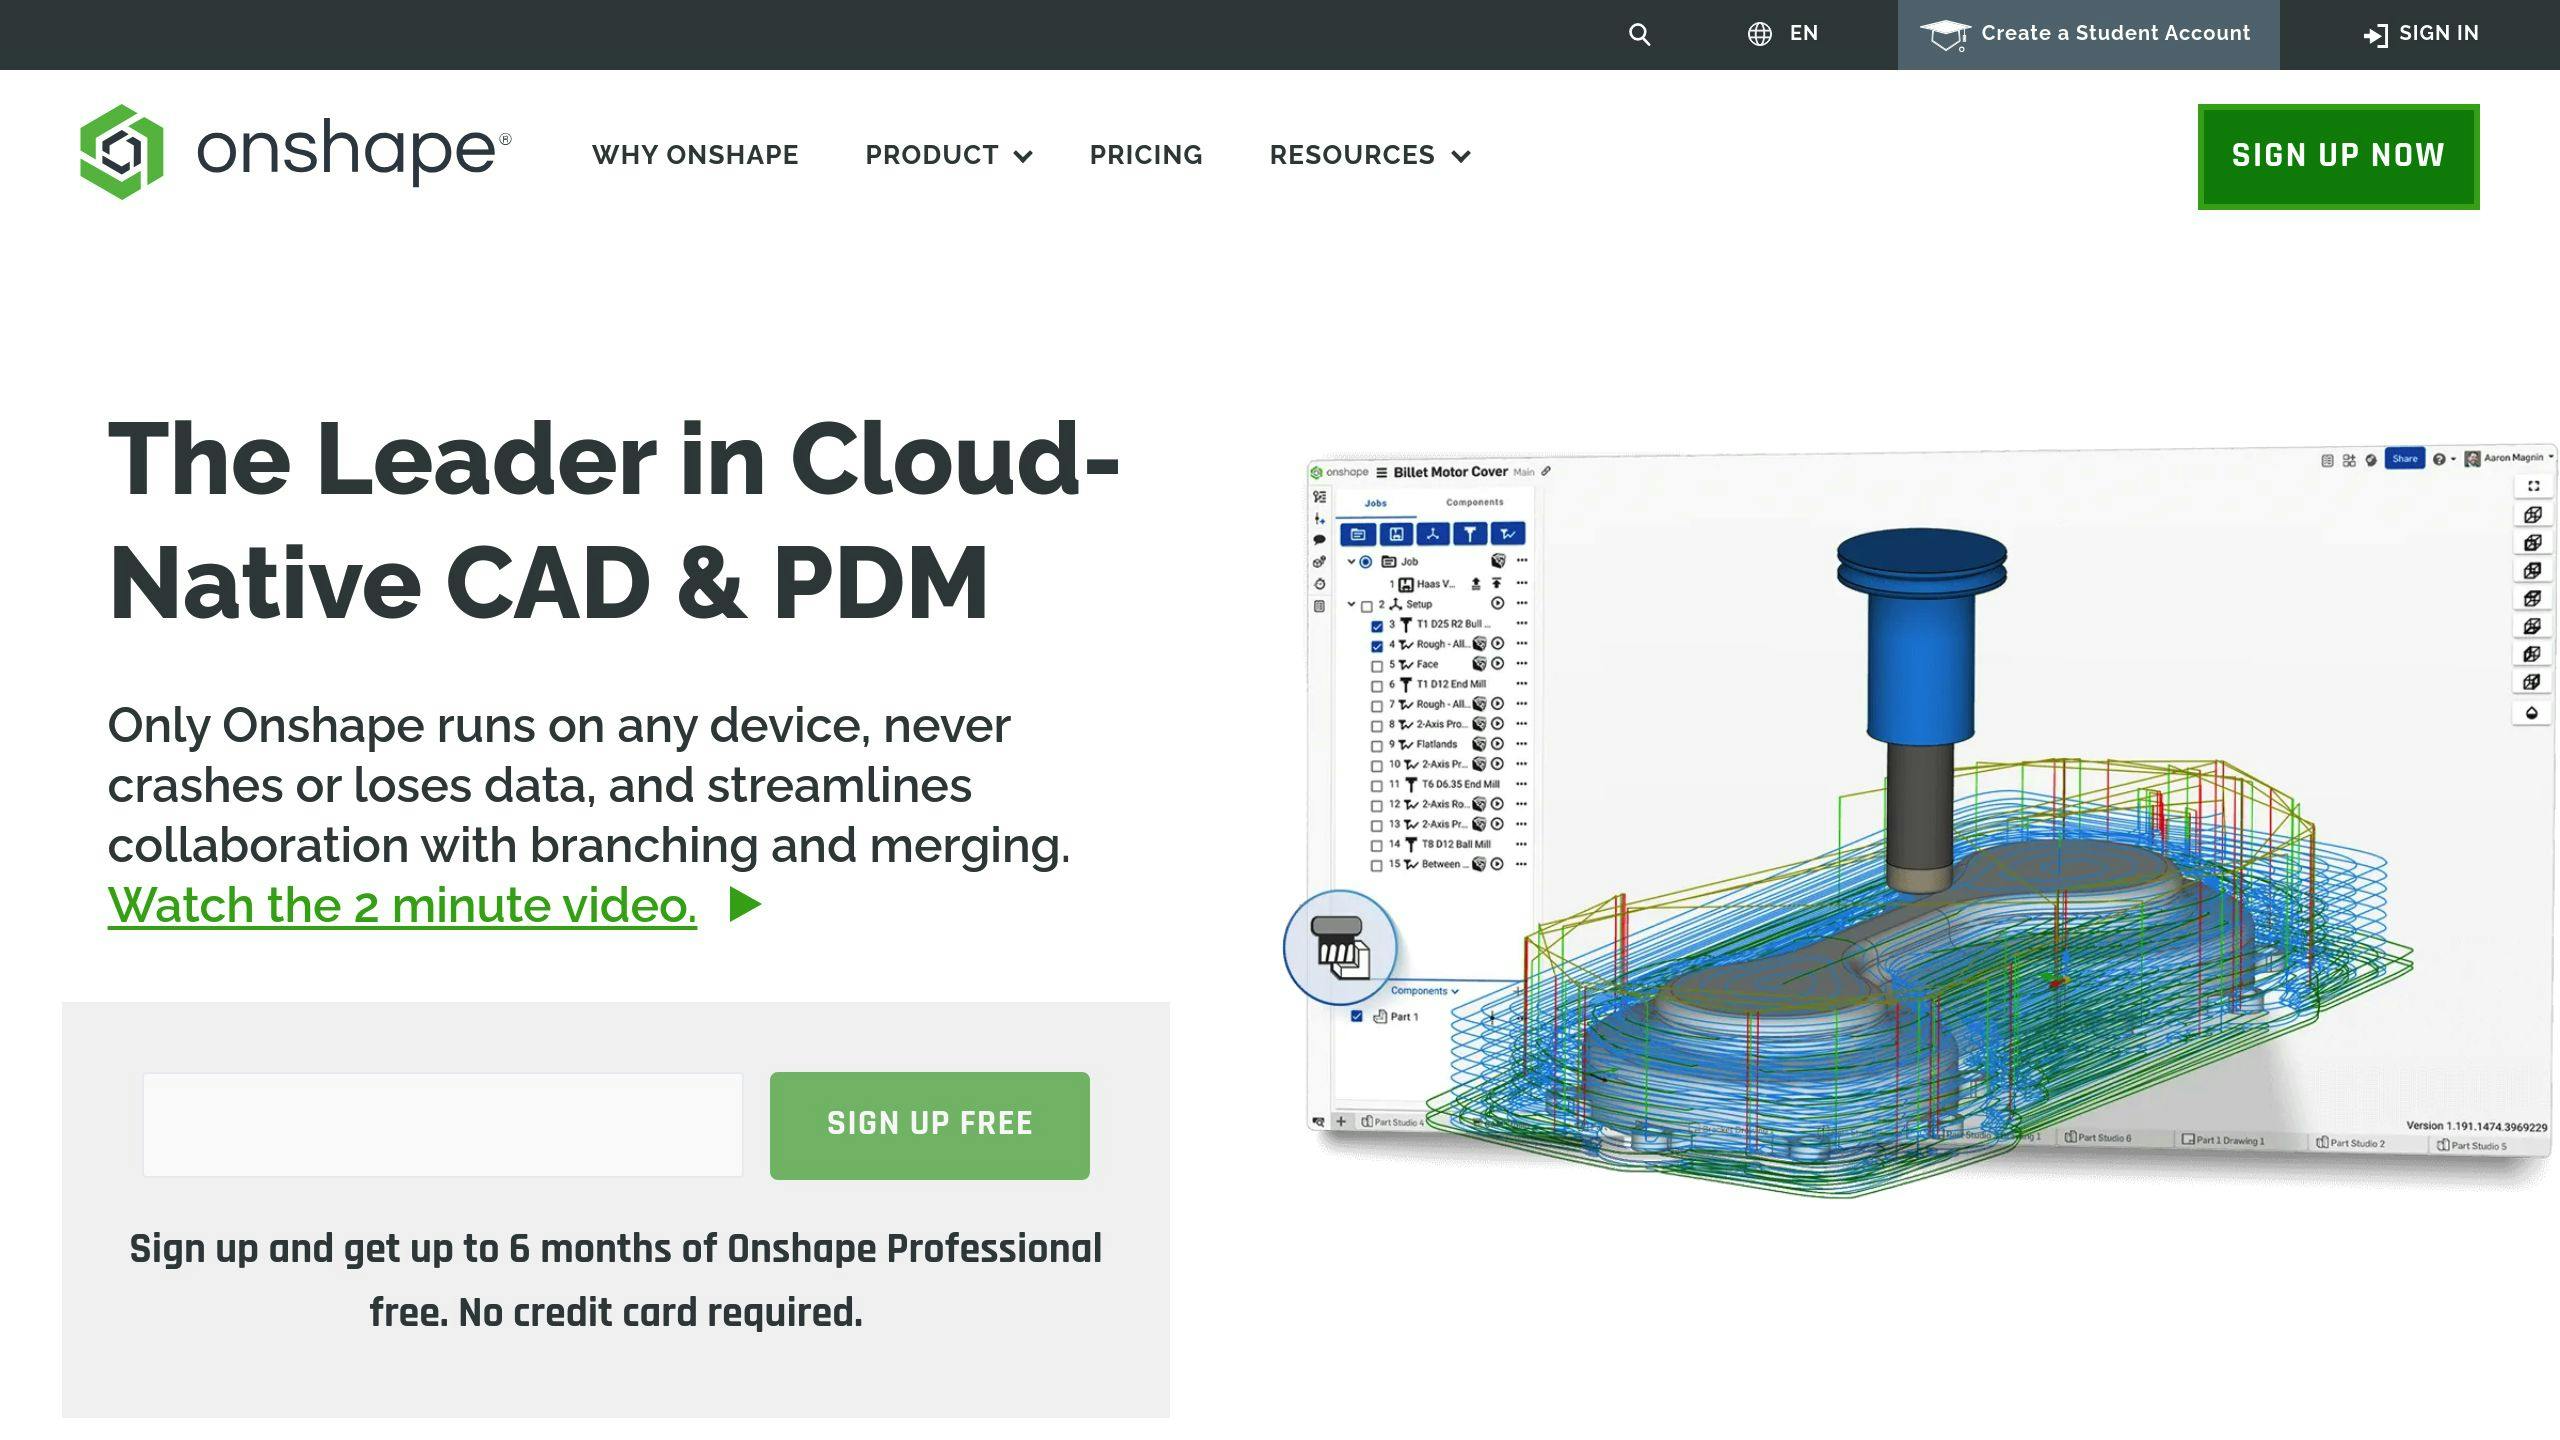The width and height of the screenshot is (2560, 1440).
Task: Click the SIGN UP NOW top-right button
Action: 2338,156
